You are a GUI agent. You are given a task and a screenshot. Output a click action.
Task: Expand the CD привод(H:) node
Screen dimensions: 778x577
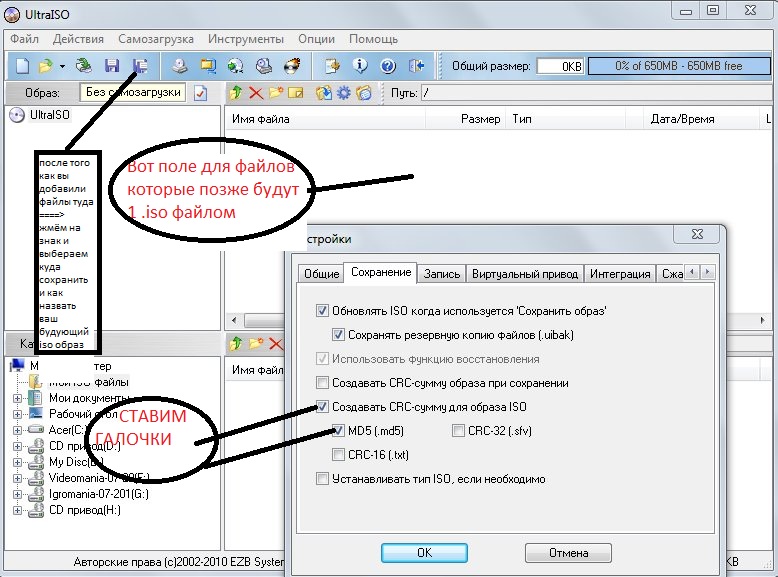(17, 510)
